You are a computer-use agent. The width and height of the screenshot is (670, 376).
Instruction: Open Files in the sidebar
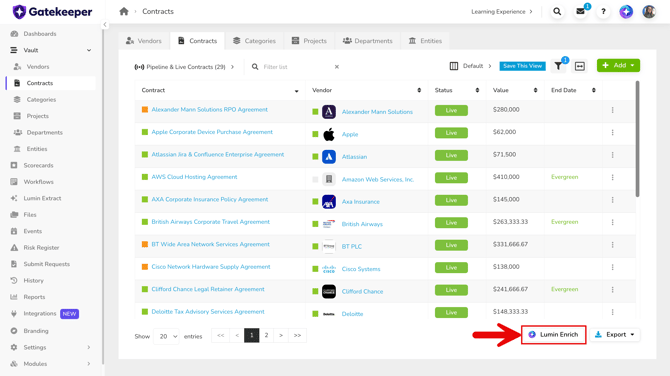coord(30,215)
